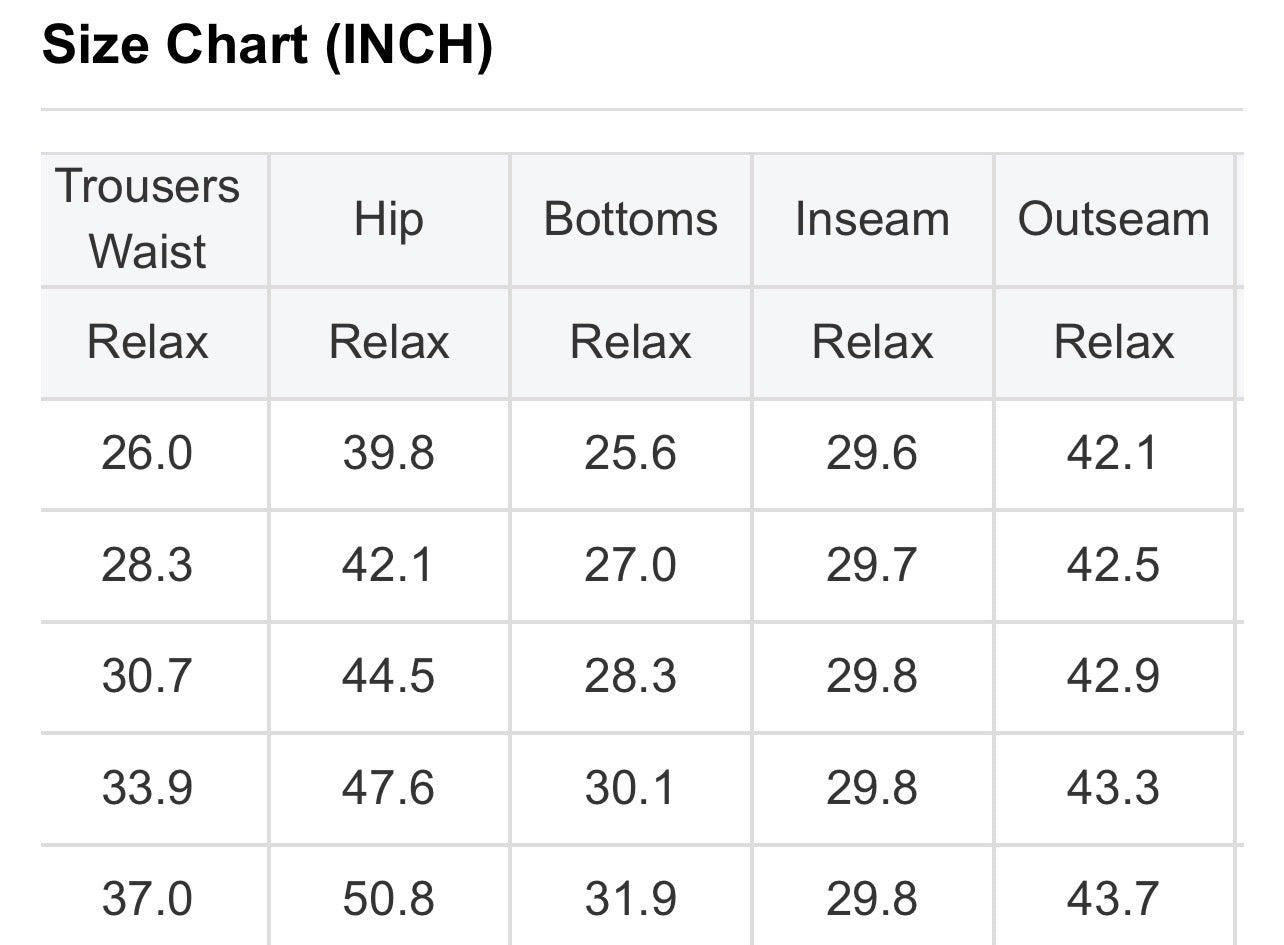Image resolution: width=1284 pixels, height=945 pixels.
Task: Click the 50.8 hip value
Action: click(x=388, y=898)
